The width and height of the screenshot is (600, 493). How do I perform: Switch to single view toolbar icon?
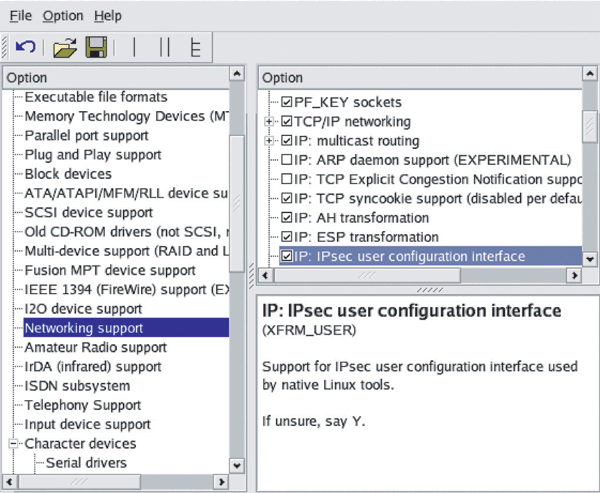coord(134,47)
